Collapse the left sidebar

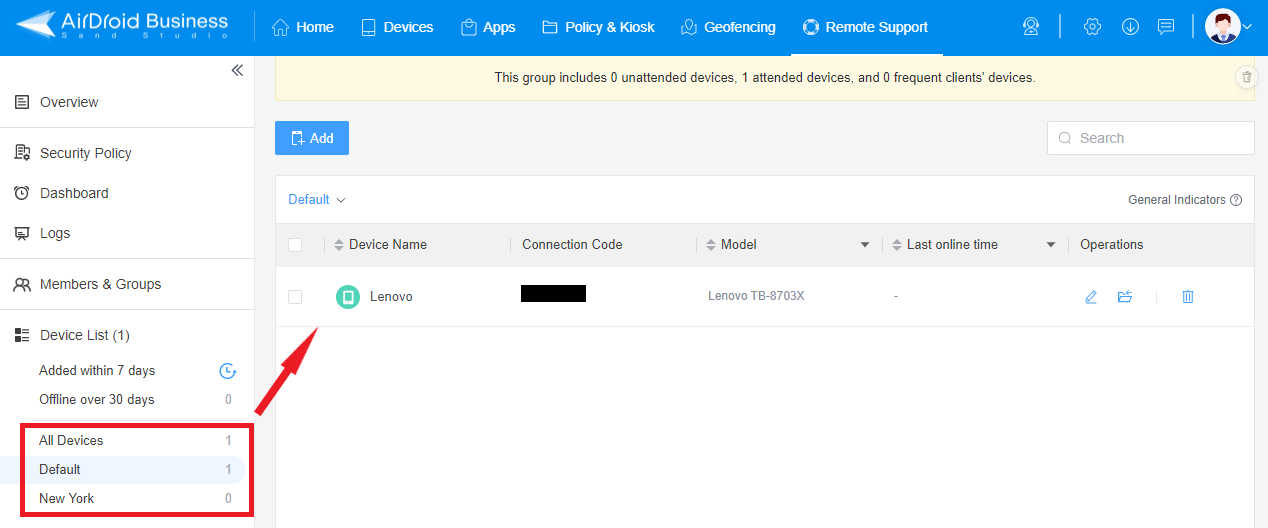(237, 70)
